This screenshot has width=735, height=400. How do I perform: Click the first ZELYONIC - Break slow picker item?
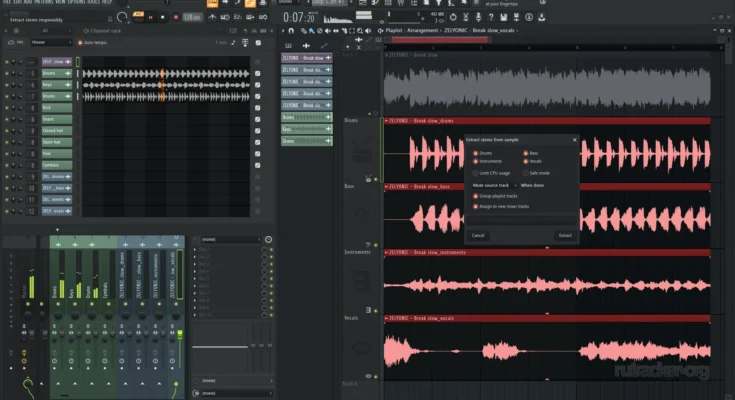pos(307,58)
